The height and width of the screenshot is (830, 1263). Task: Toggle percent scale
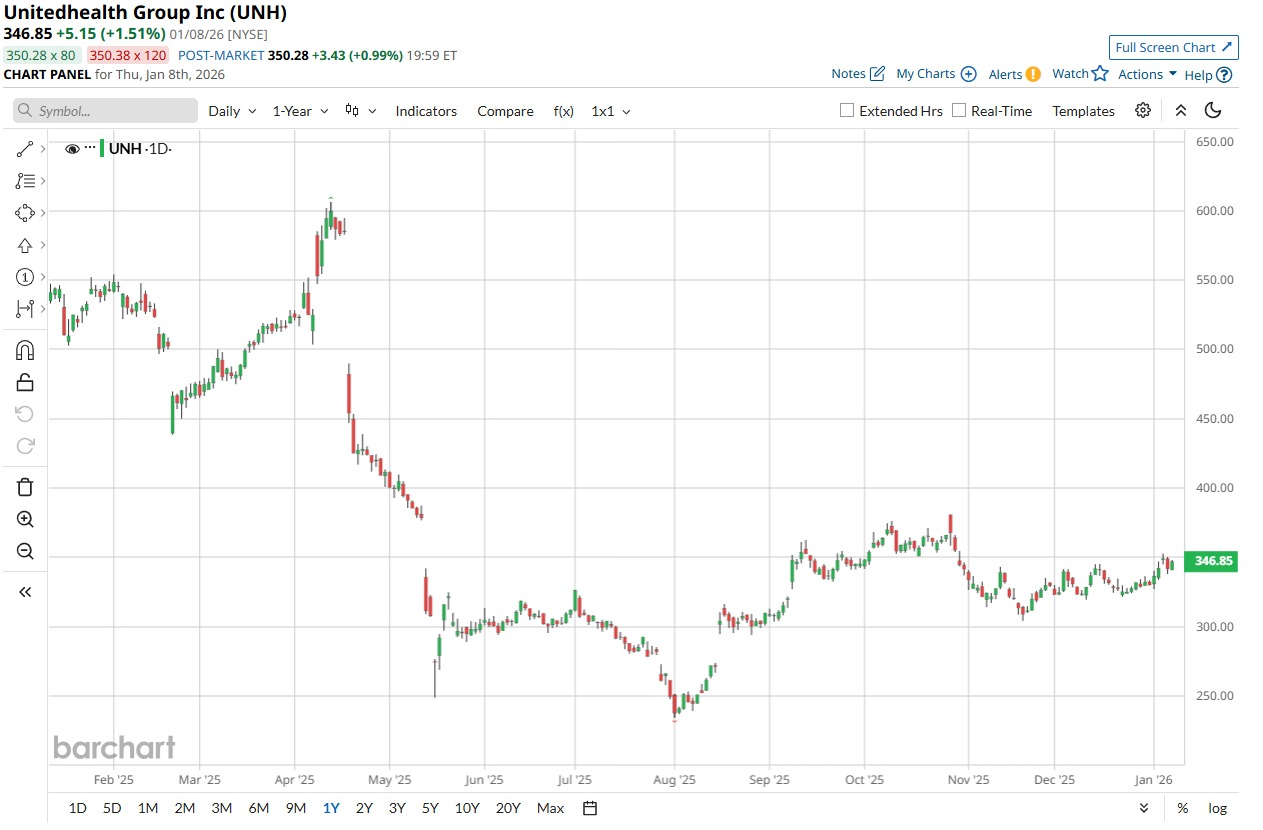[x=1182, y=808]
